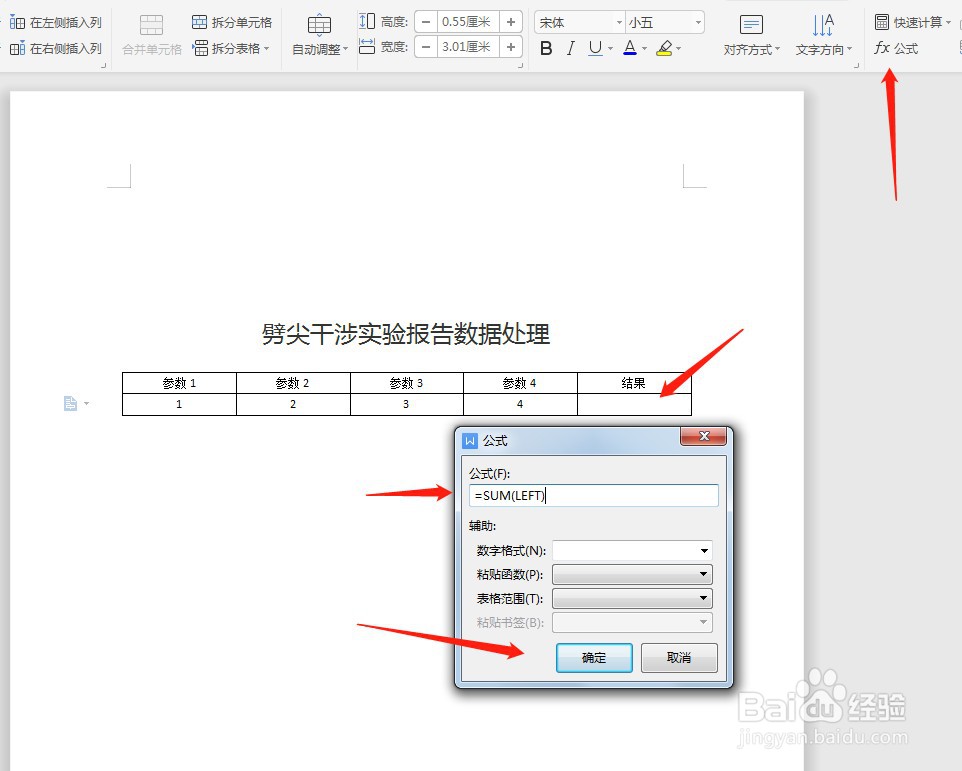Open the Text Direction (文字方向) menu
Screen dimensions: 962x771
[823, 35]
